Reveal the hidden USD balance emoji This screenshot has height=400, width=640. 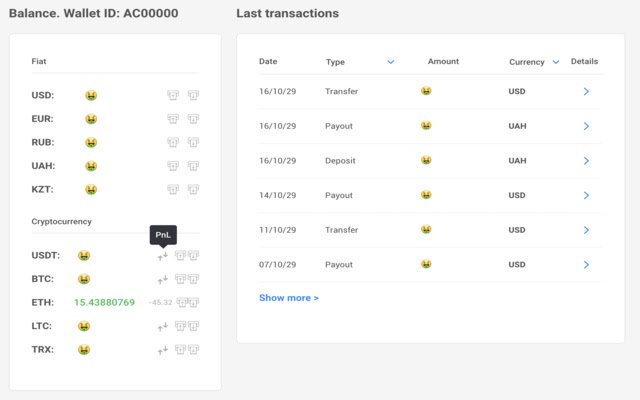tap(91, 96)
